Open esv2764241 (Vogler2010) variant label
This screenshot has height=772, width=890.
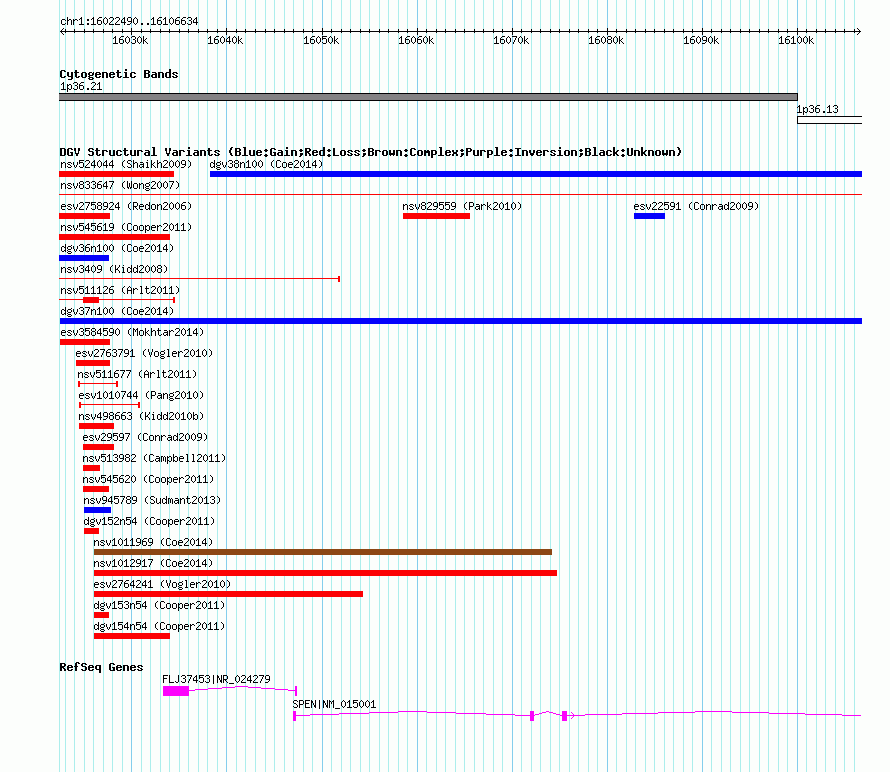(x=162, y=584)
